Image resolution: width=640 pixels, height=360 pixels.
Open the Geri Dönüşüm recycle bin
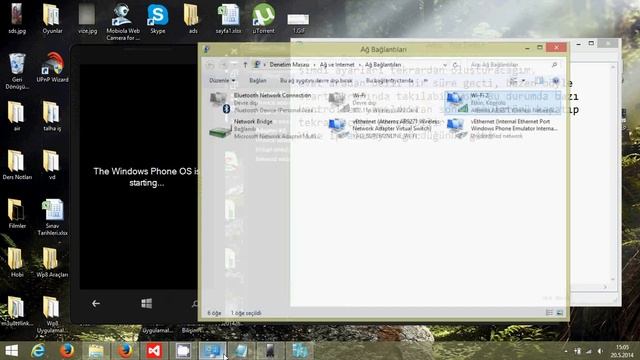click(17, 71)
